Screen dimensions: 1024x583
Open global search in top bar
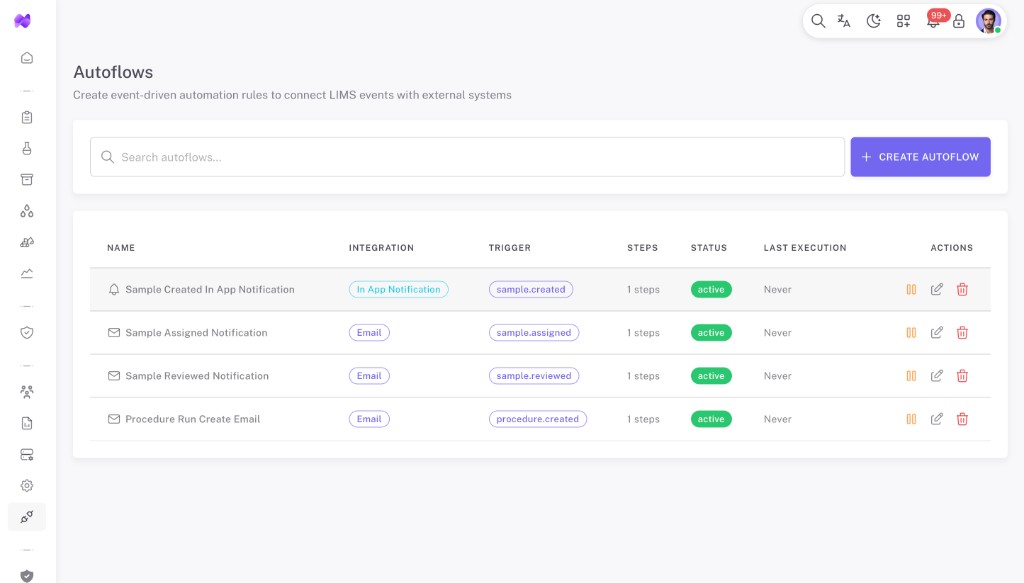pyautogui.click(x=818, y=21)
